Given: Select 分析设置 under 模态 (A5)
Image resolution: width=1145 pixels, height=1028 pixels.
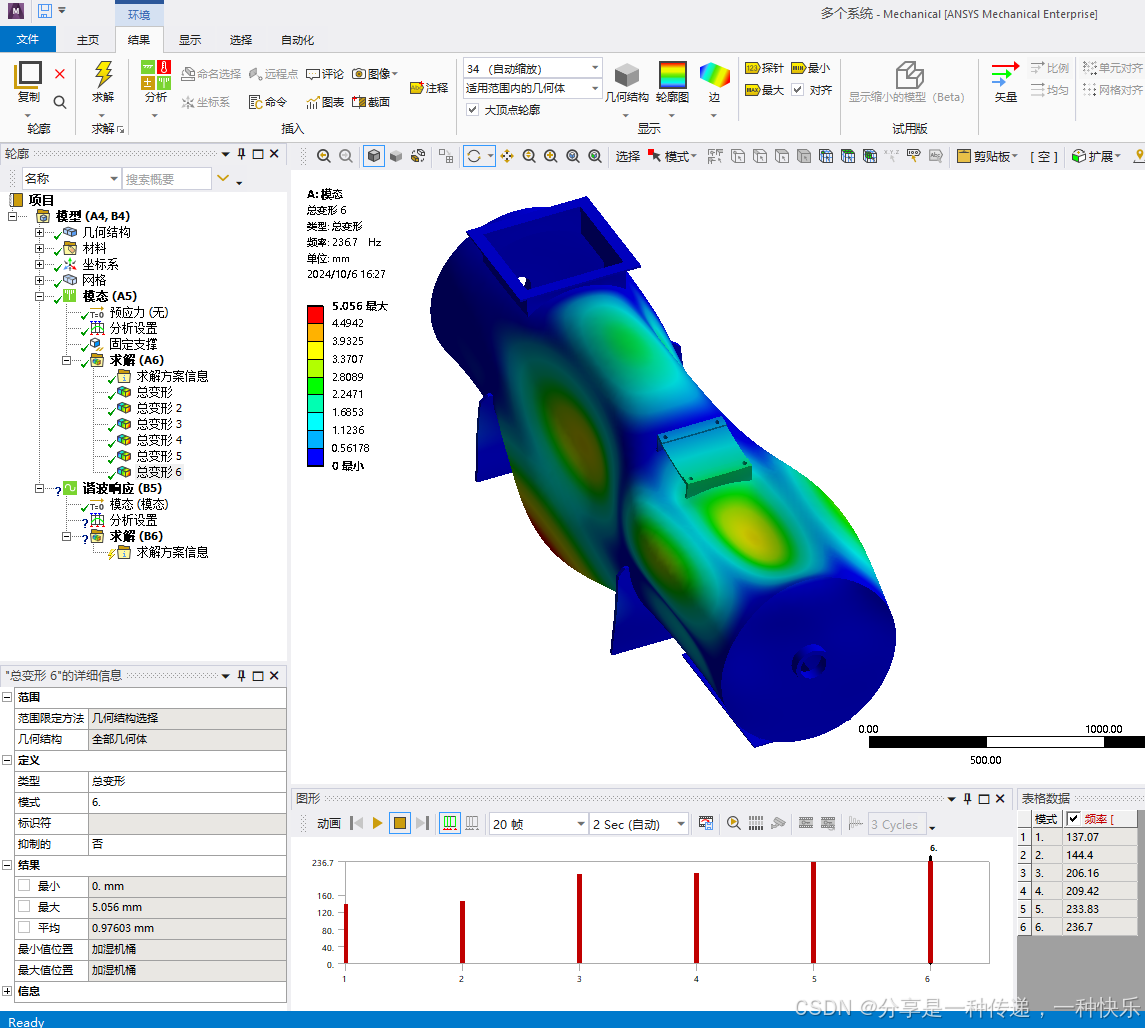Looking at the screenshot, I should [133, 329].
